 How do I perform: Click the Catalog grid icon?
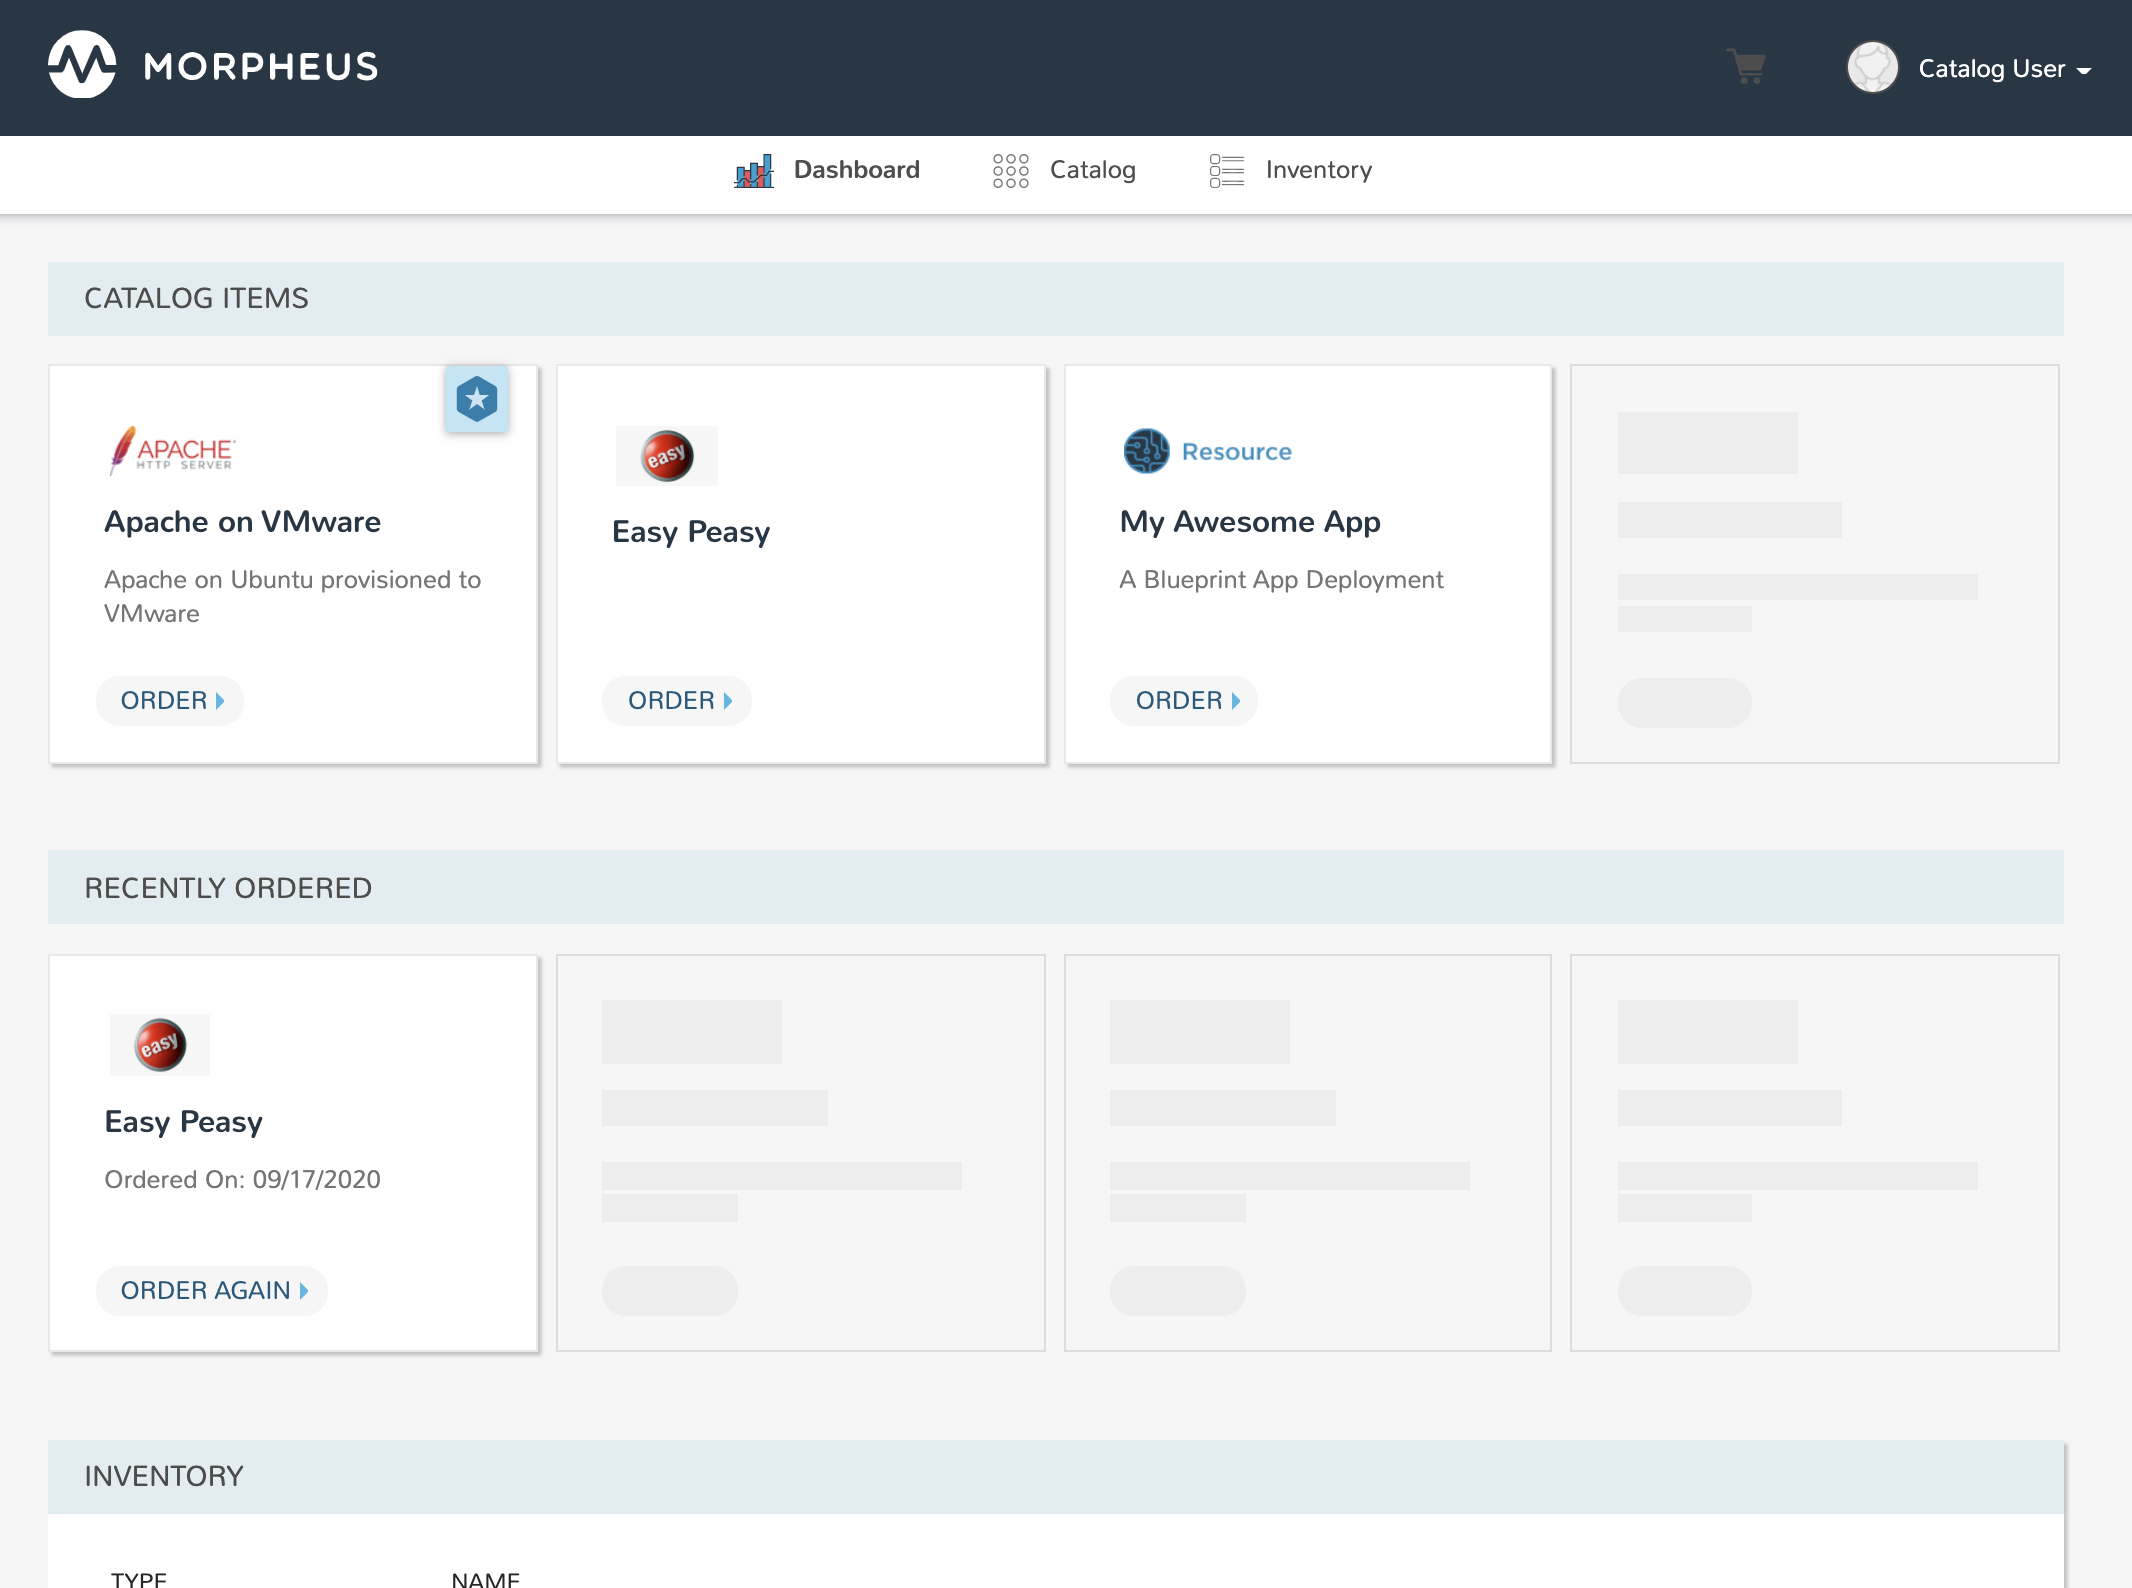click(1010, 171)
